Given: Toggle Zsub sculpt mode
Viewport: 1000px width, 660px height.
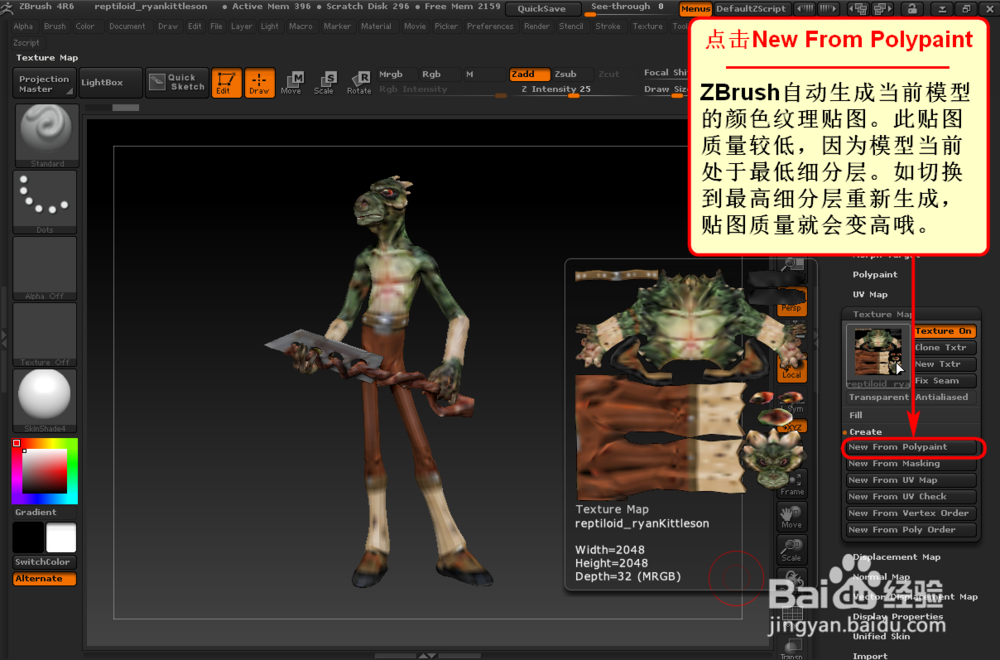Looking at the screenshot, I should click(x=571, y=74).
